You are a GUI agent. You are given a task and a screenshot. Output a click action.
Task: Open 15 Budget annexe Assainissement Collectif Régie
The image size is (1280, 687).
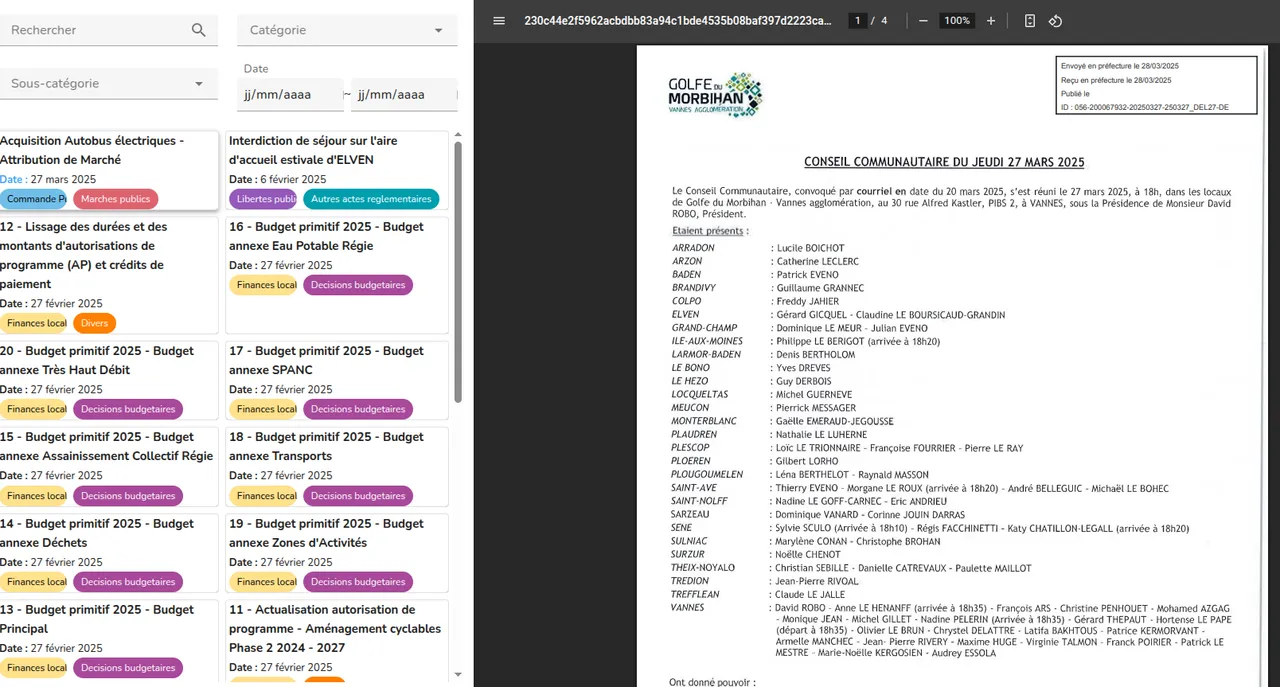point(108,466)
